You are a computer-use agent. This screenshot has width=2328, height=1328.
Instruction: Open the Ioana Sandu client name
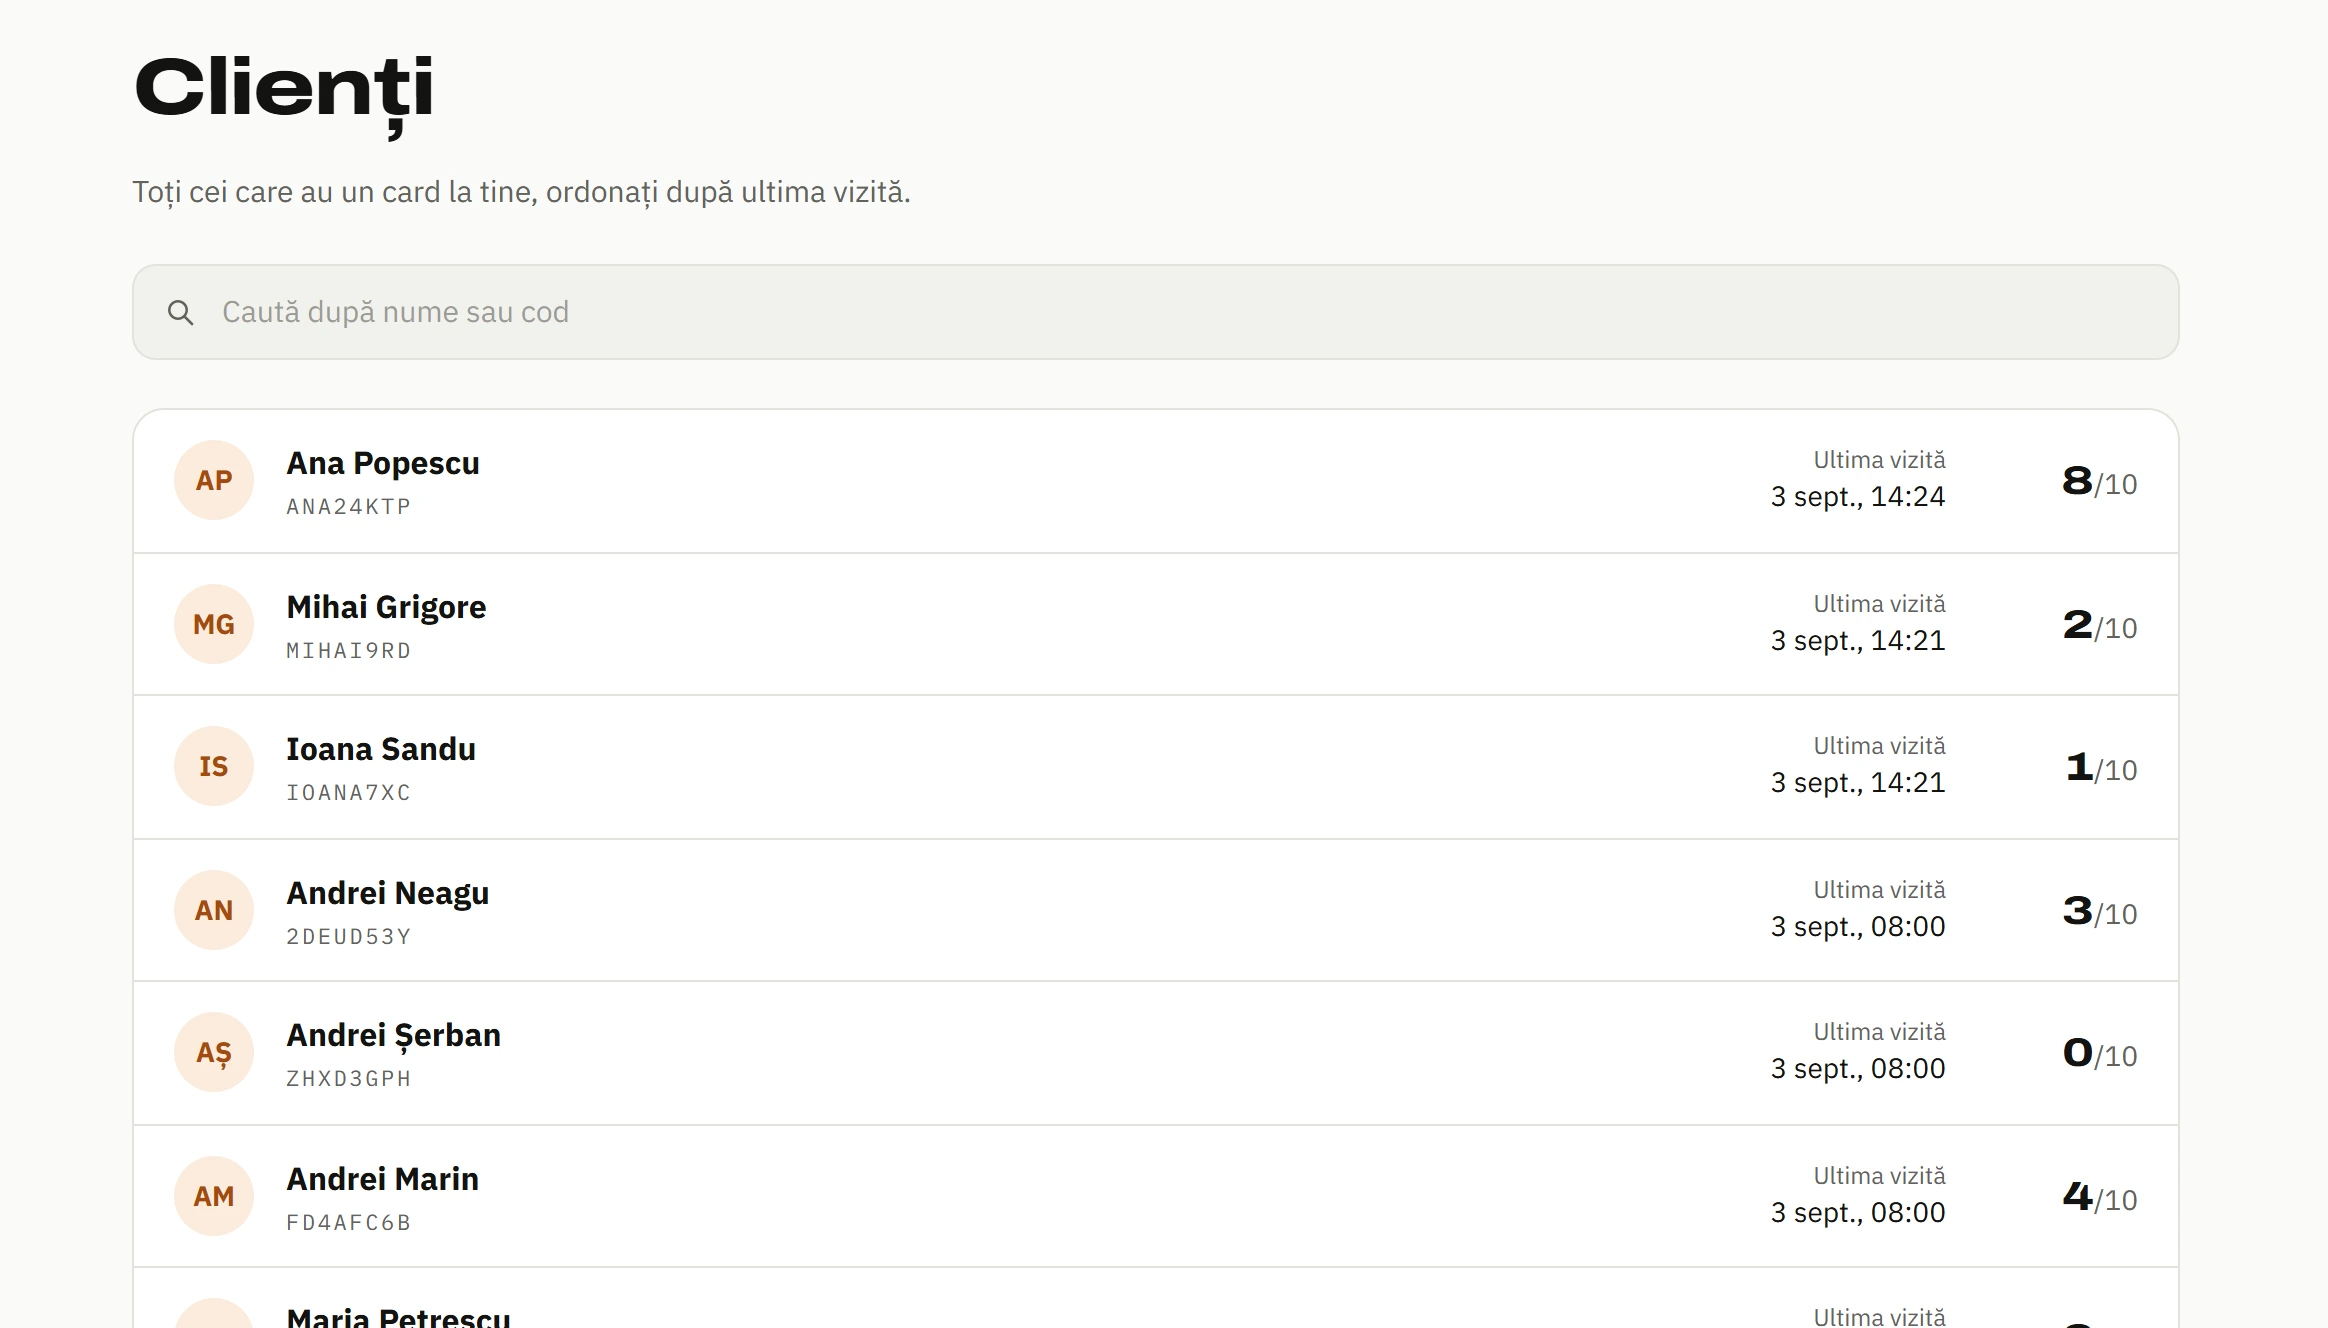(381, 749)
